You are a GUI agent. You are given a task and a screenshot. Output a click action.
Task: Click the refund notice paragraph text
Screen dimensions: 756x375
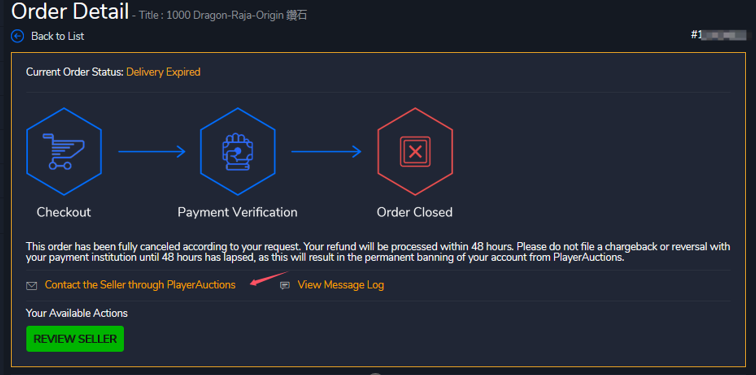378,252
